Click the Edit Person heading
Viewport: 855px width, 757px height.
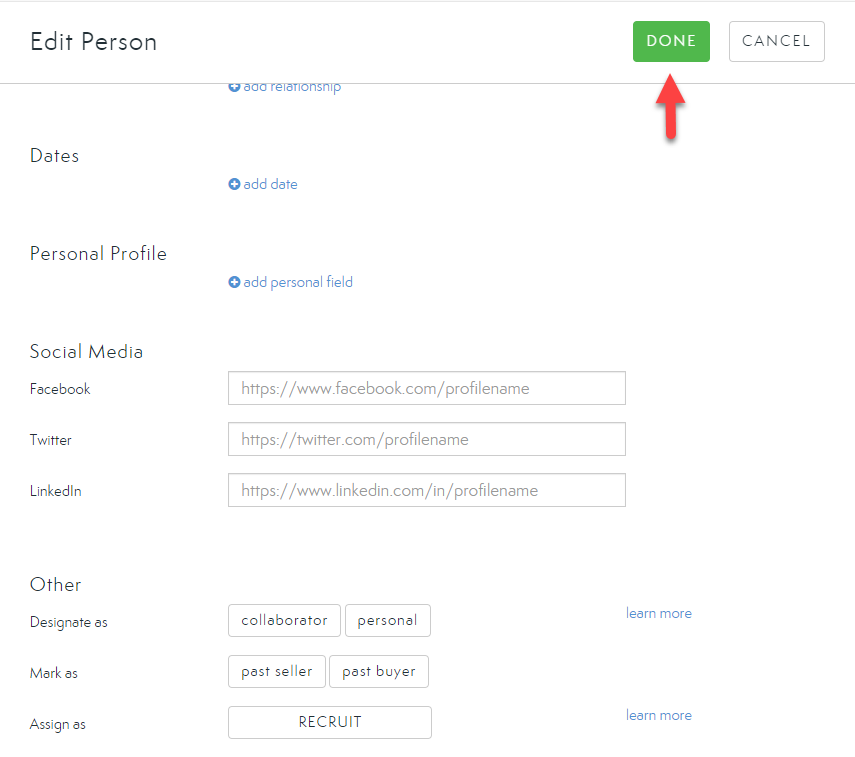(x=93, y=42)
